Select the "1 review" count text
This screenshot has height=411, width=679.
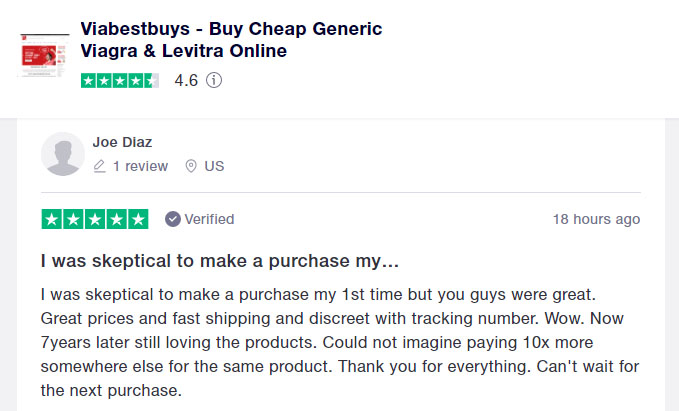pos(140,166)
